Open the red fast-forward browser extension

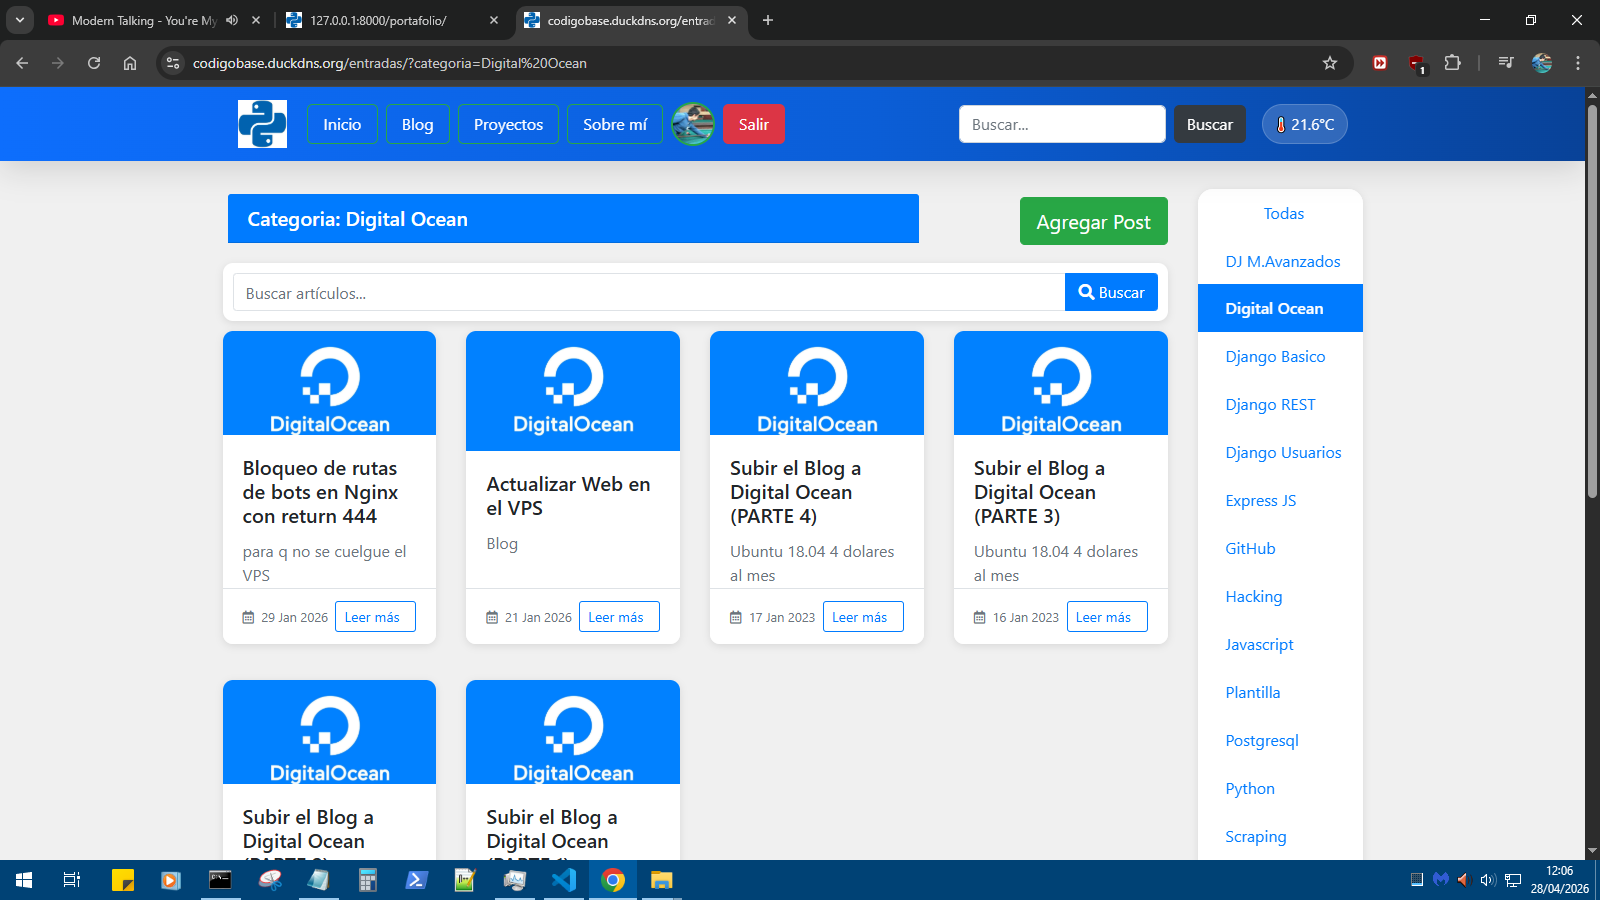point(1380,63)
